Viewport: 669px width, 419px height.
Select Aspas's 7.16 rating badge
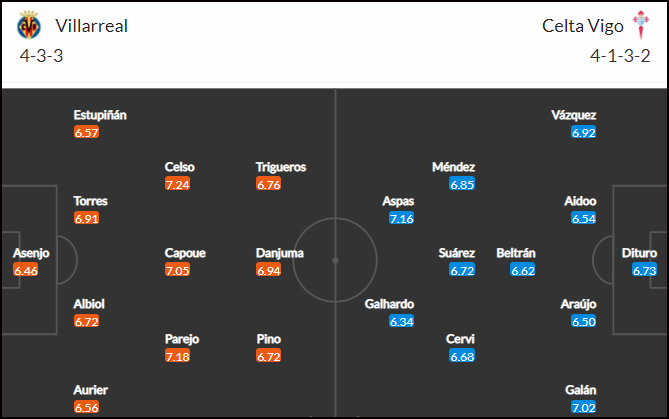point(401,218)
